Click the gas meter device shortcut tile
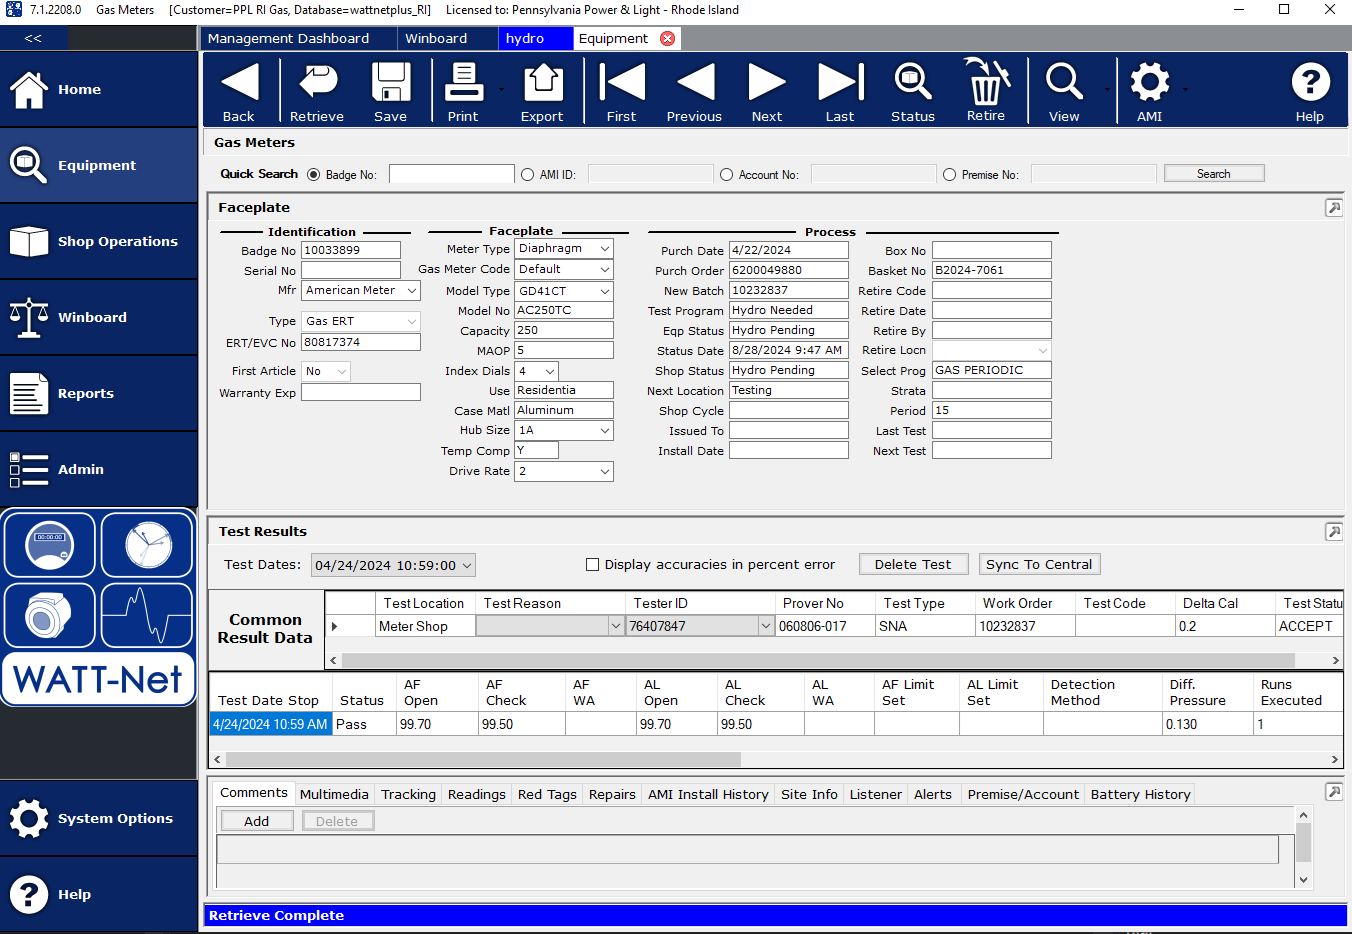Viewport: 1352px width, 934px height. [x=50, y=615]
